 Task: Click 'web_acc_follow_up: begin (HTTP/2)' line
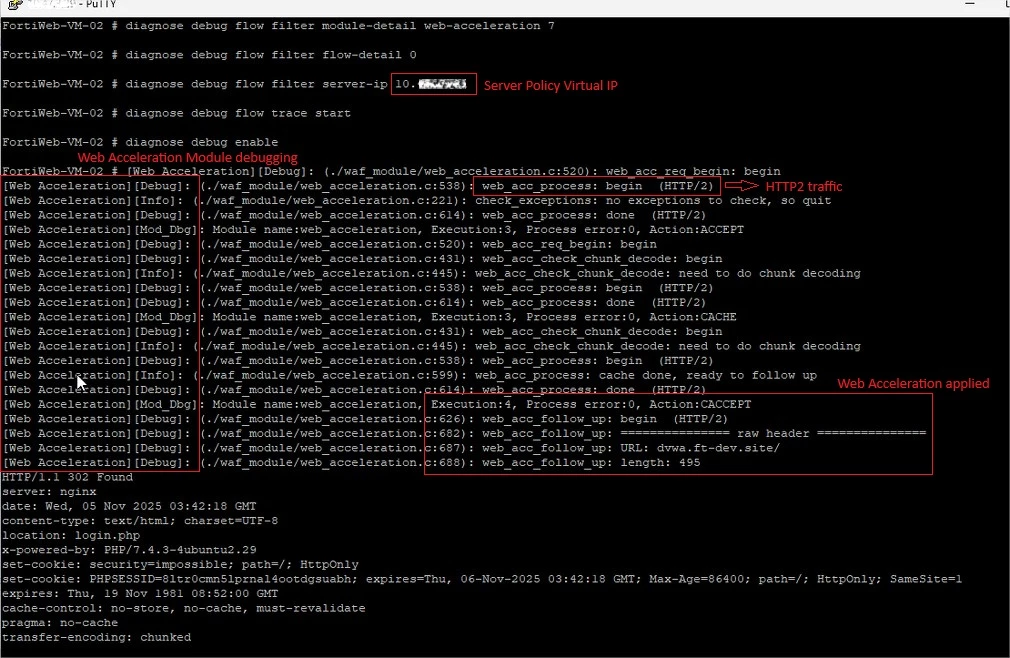pos(365,418)
